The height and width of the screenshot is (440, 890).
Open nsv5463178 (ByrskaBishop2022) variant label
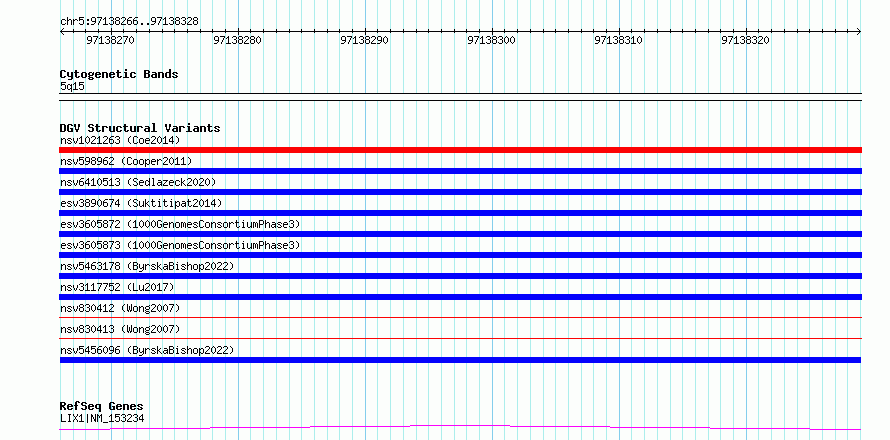click(x=147, y=266)
